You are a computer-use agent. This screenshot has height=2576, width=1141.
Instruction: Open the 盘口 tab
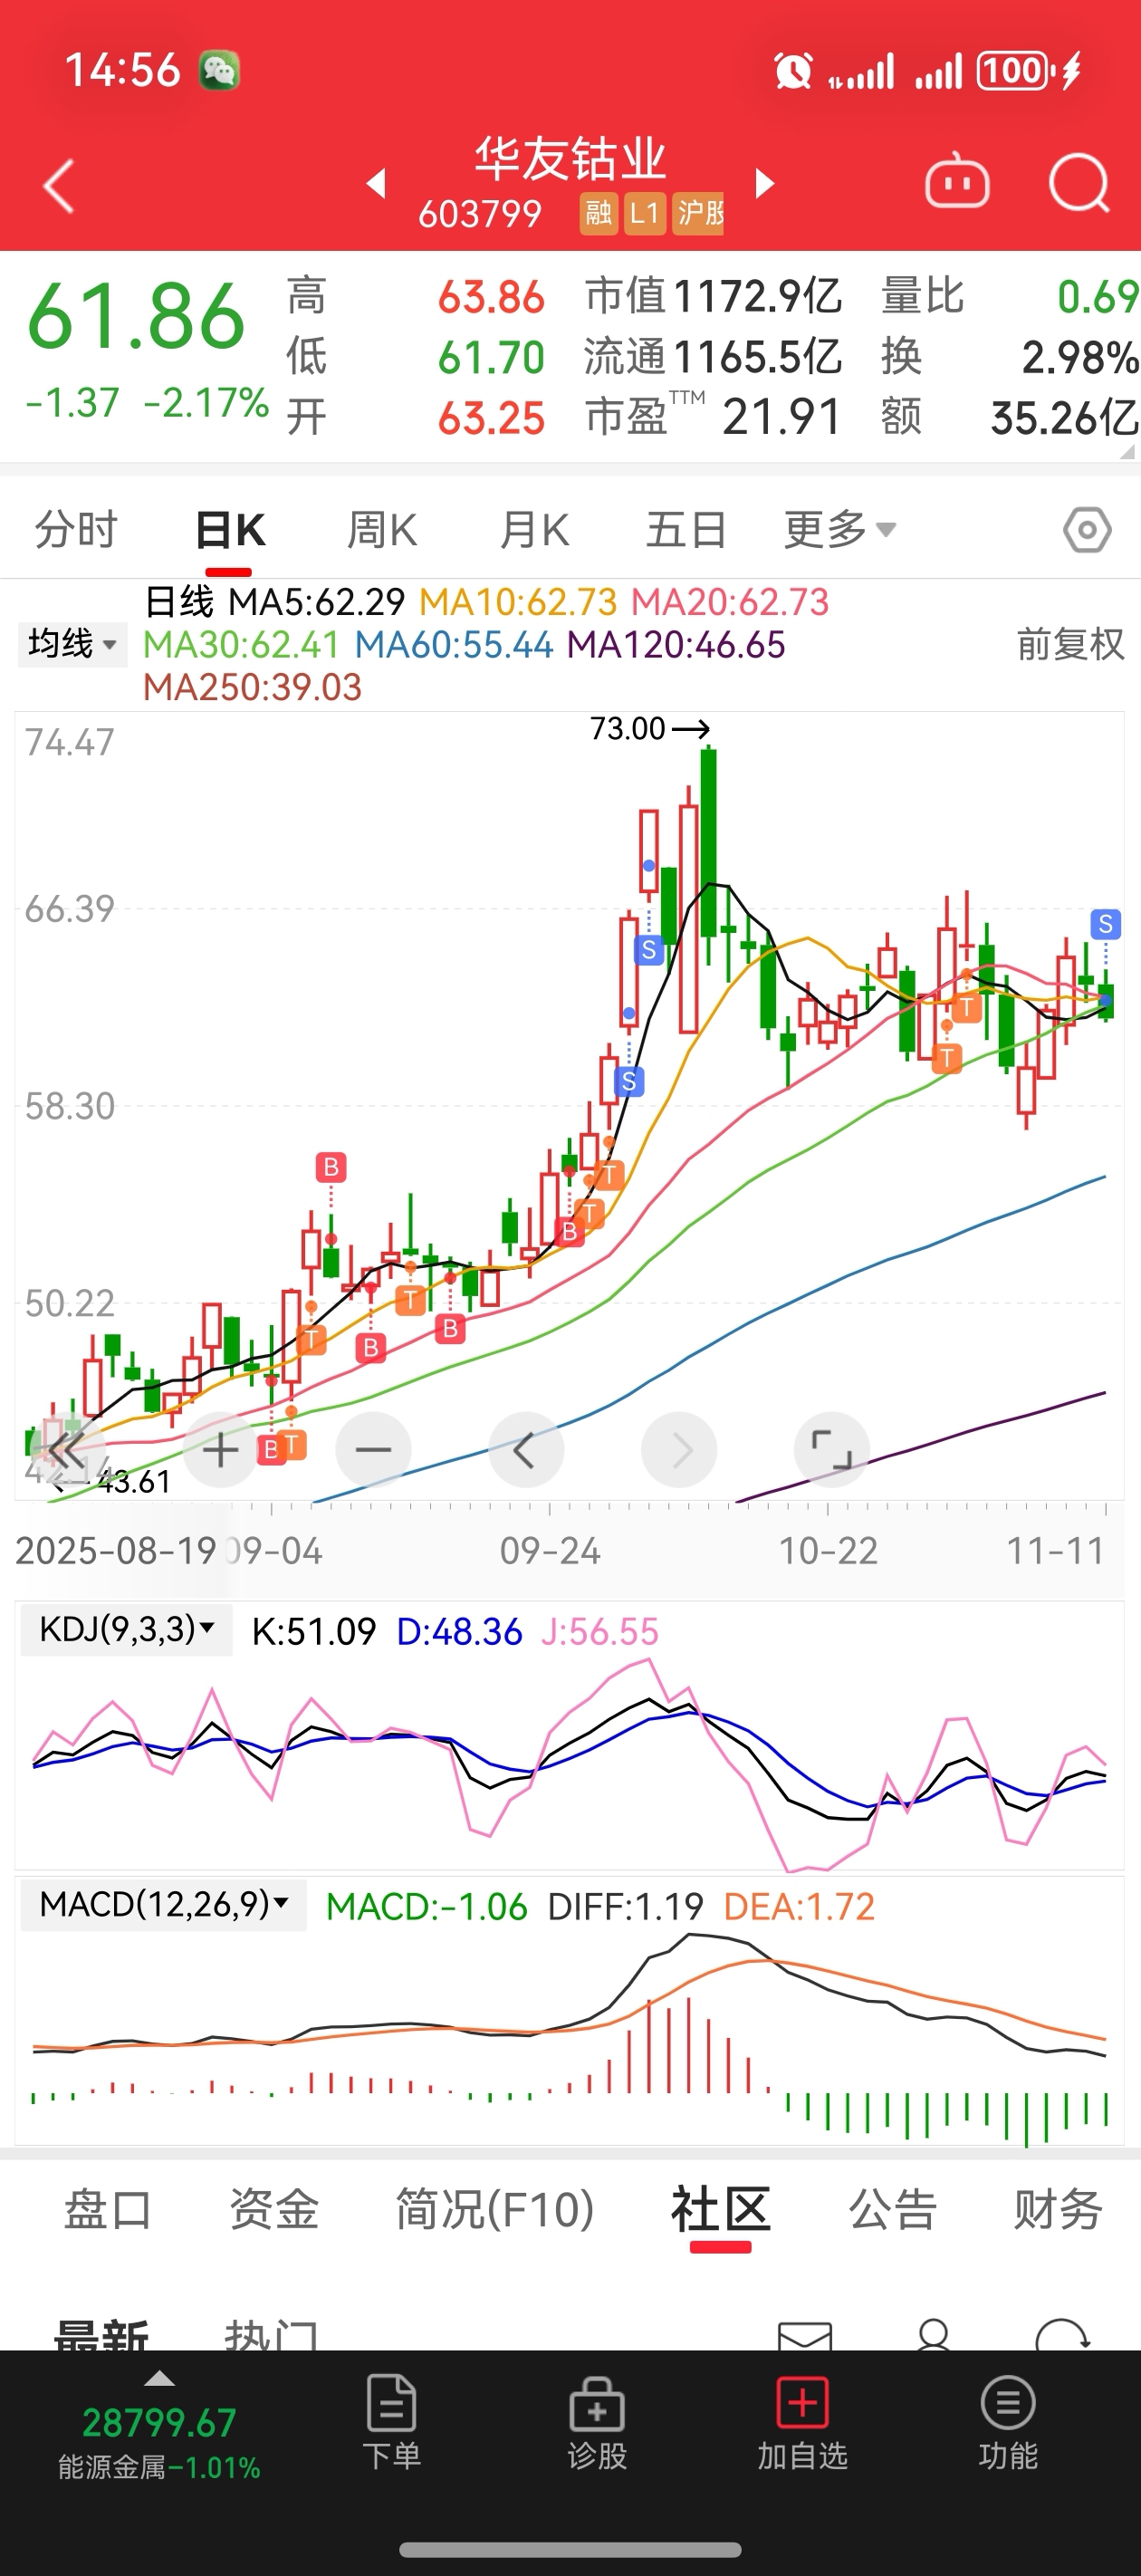[108, 2209]
